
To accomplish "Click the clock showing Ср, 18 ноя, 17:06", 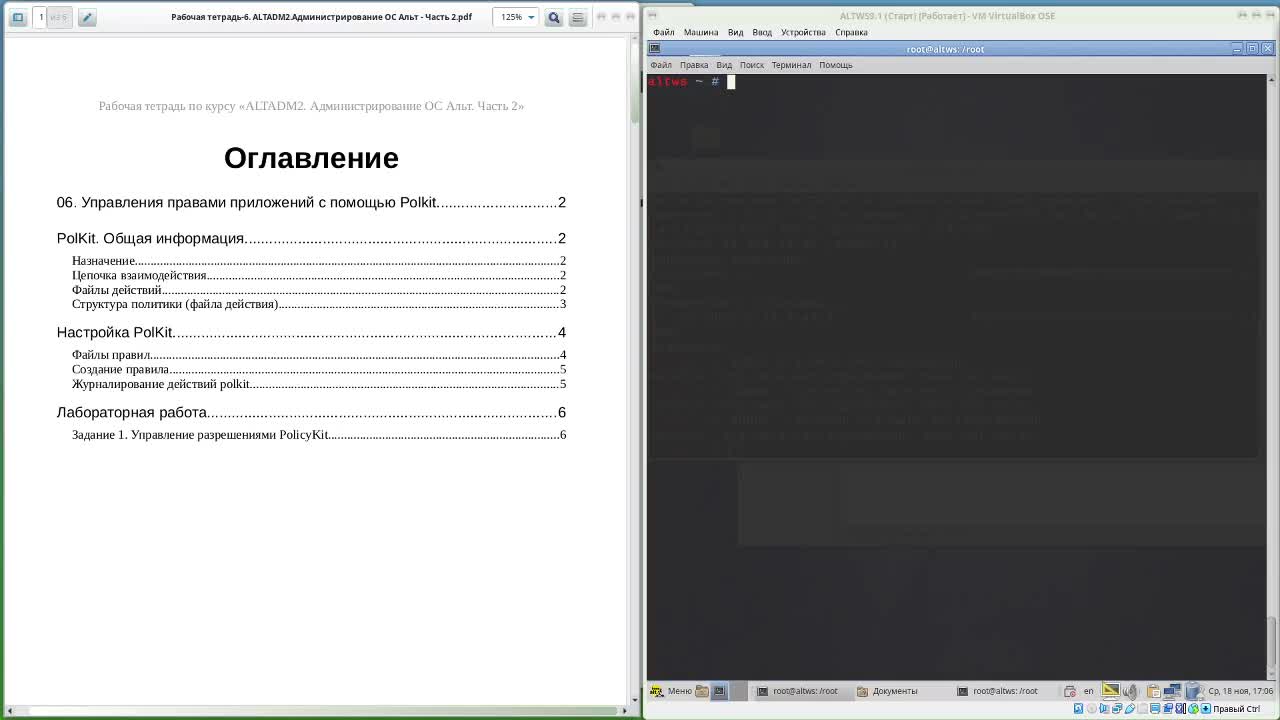I will coord(1240,691).
